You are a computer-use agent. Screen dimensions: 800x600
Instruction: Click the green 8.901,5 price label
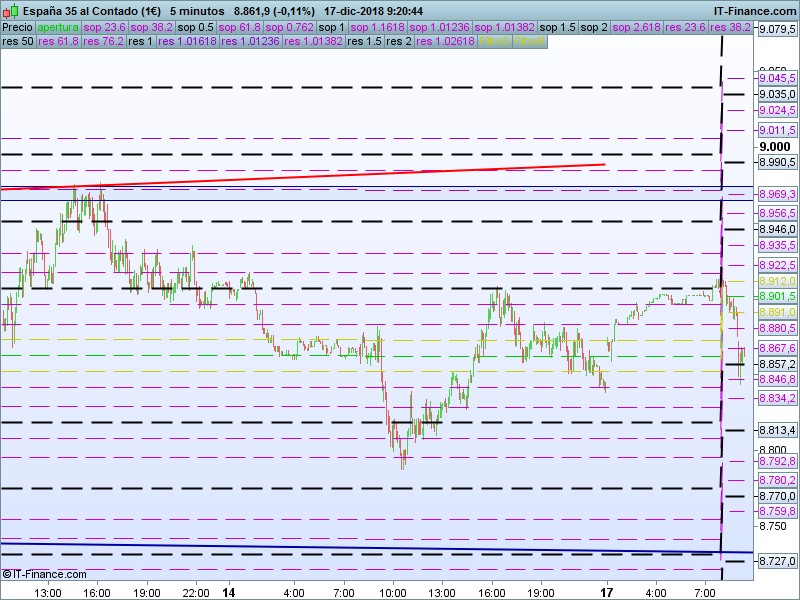[x=777, y=296]
